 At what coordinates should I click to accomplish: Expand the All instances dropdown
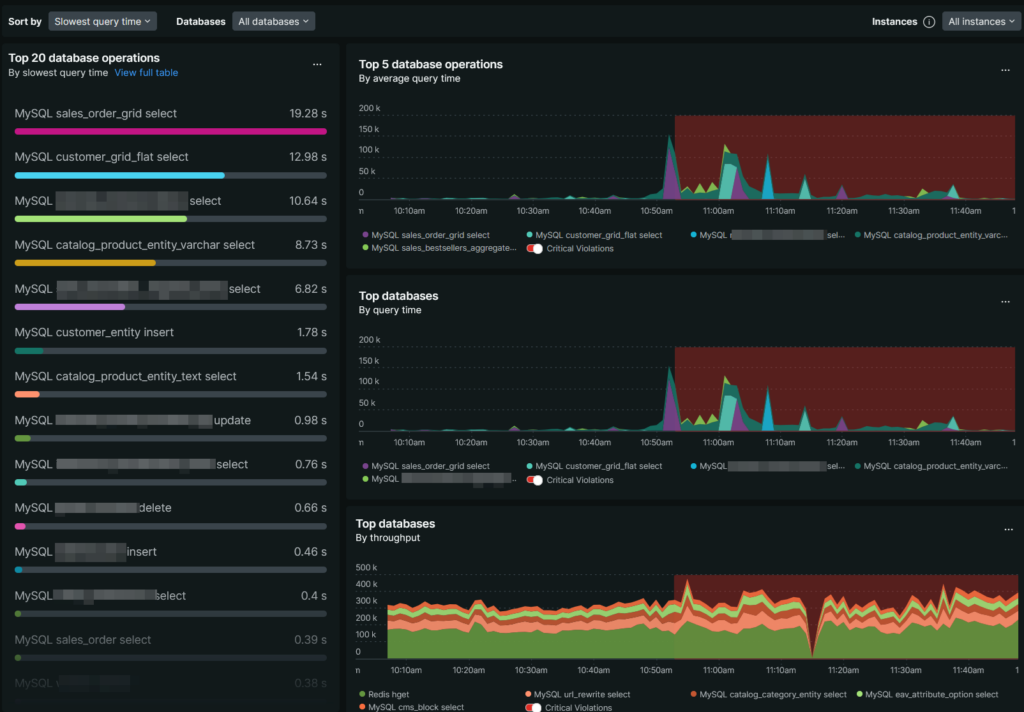point(981,21)
